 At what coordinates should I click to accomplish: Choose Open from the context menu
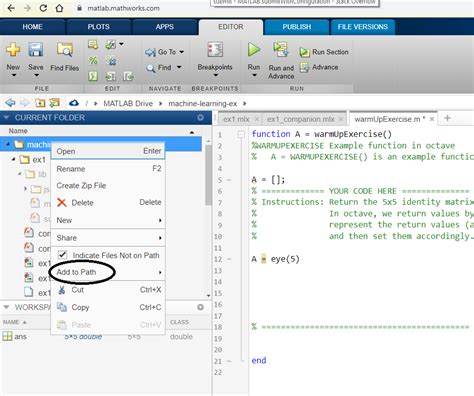tap(108, 151)
